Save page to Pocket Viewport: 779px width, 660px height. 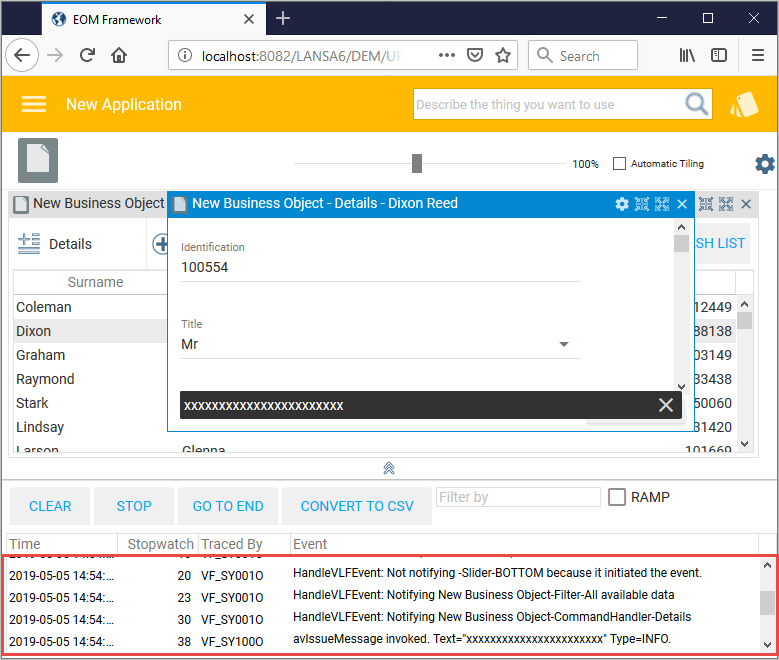[475, 55]
